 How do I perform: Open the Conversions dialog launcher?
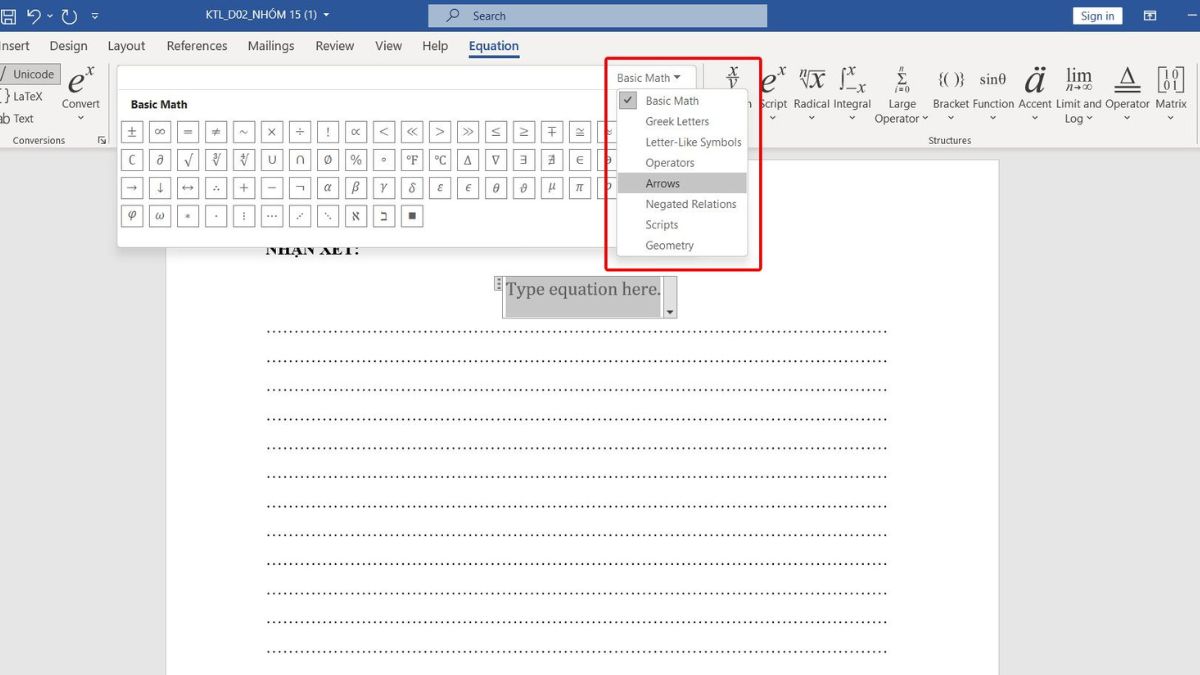click(102, 141)
